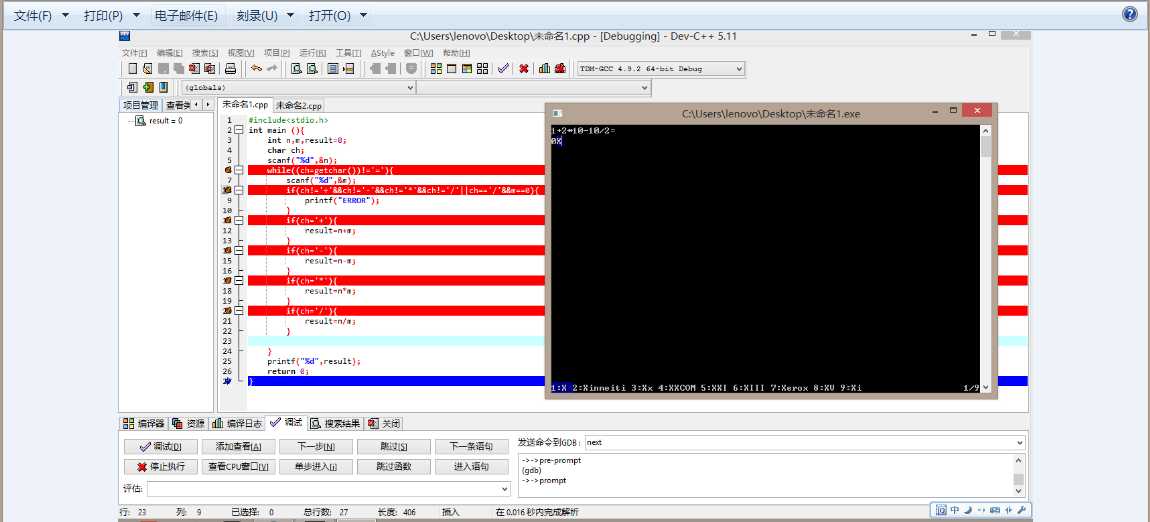Click the Open file icon in the toolbar
1150x522 pixels.
coord(147,68)
